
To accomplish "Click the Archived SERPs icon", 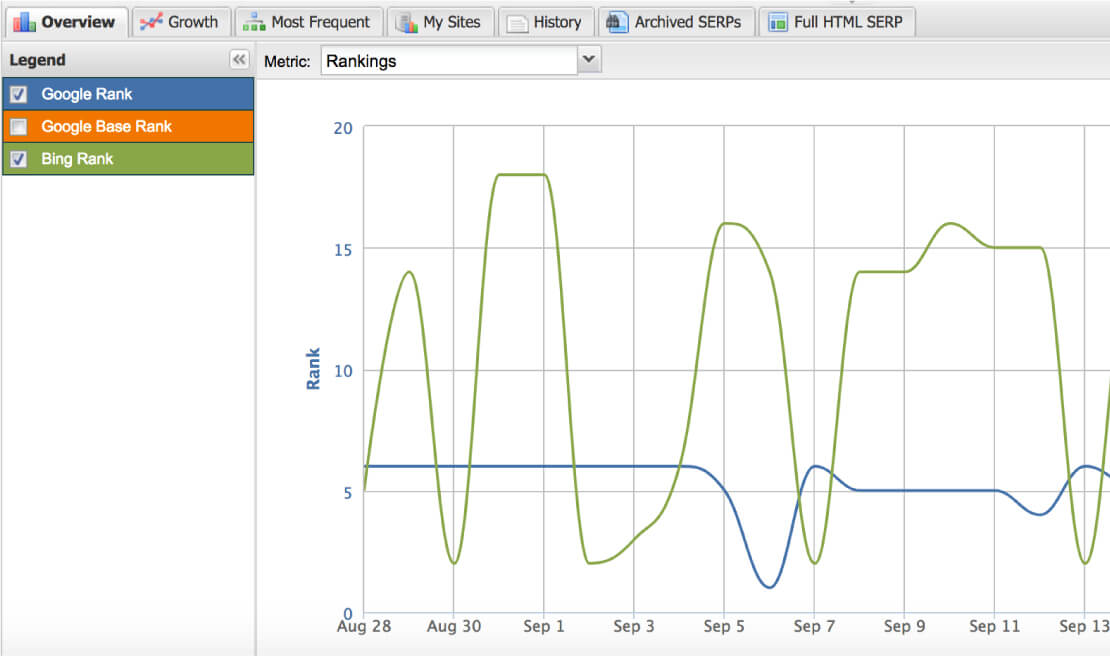I will coord(617,22).
